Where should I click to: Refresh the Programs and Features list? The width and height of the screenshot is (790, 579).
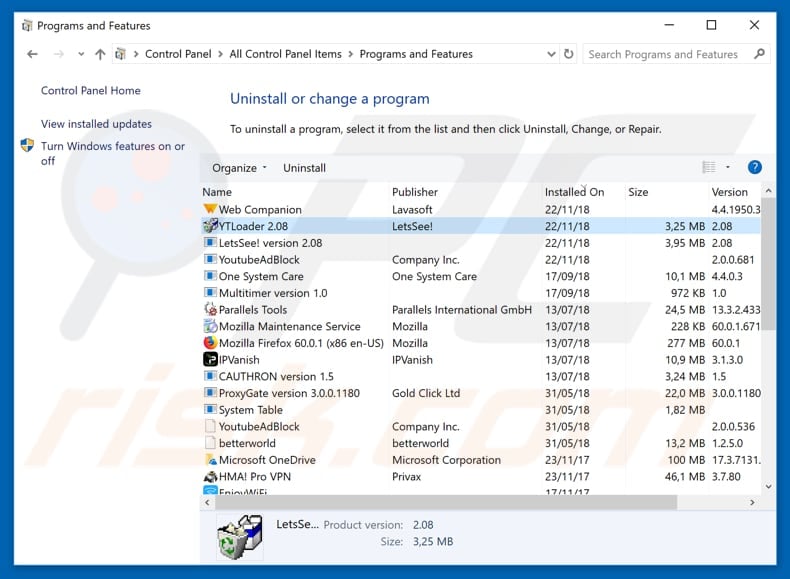point(569,54)
